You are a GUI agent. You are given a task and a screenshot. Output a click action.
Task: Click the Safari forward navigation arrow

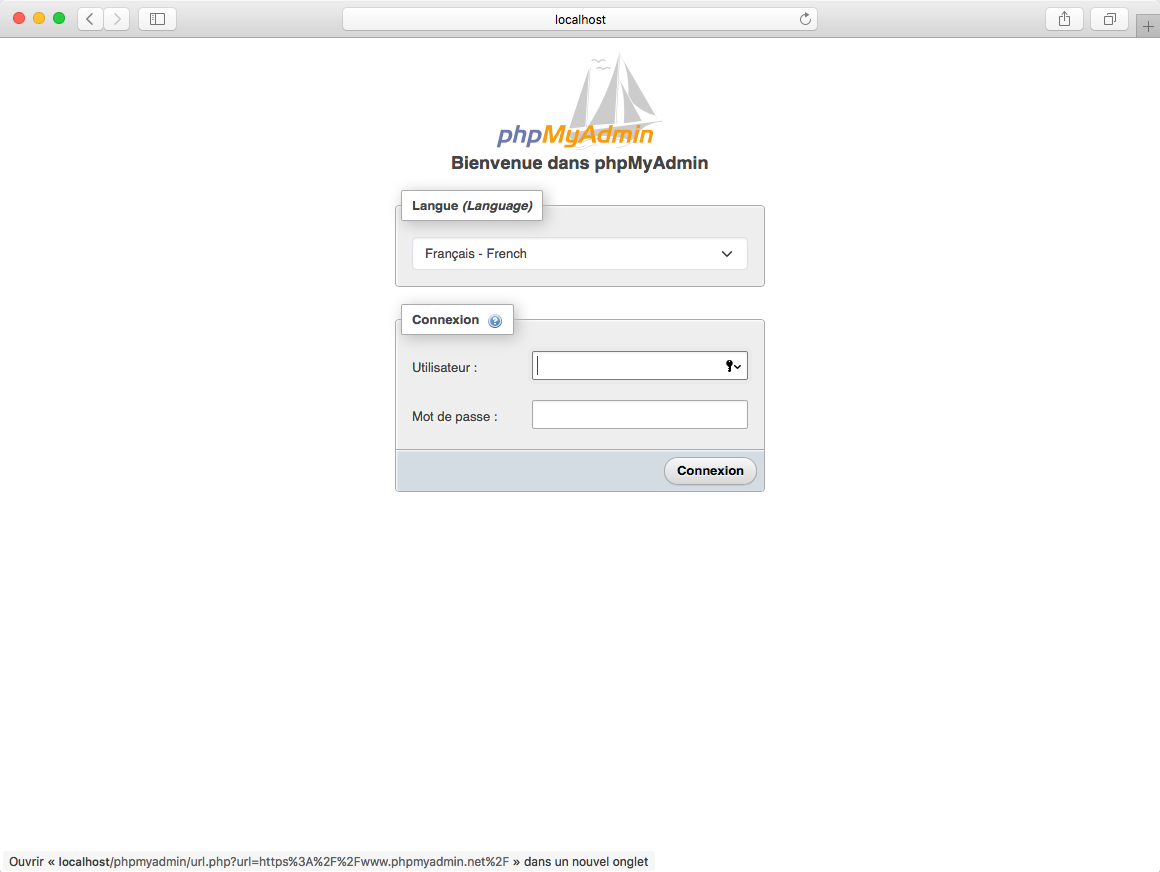tap(117, 19)
